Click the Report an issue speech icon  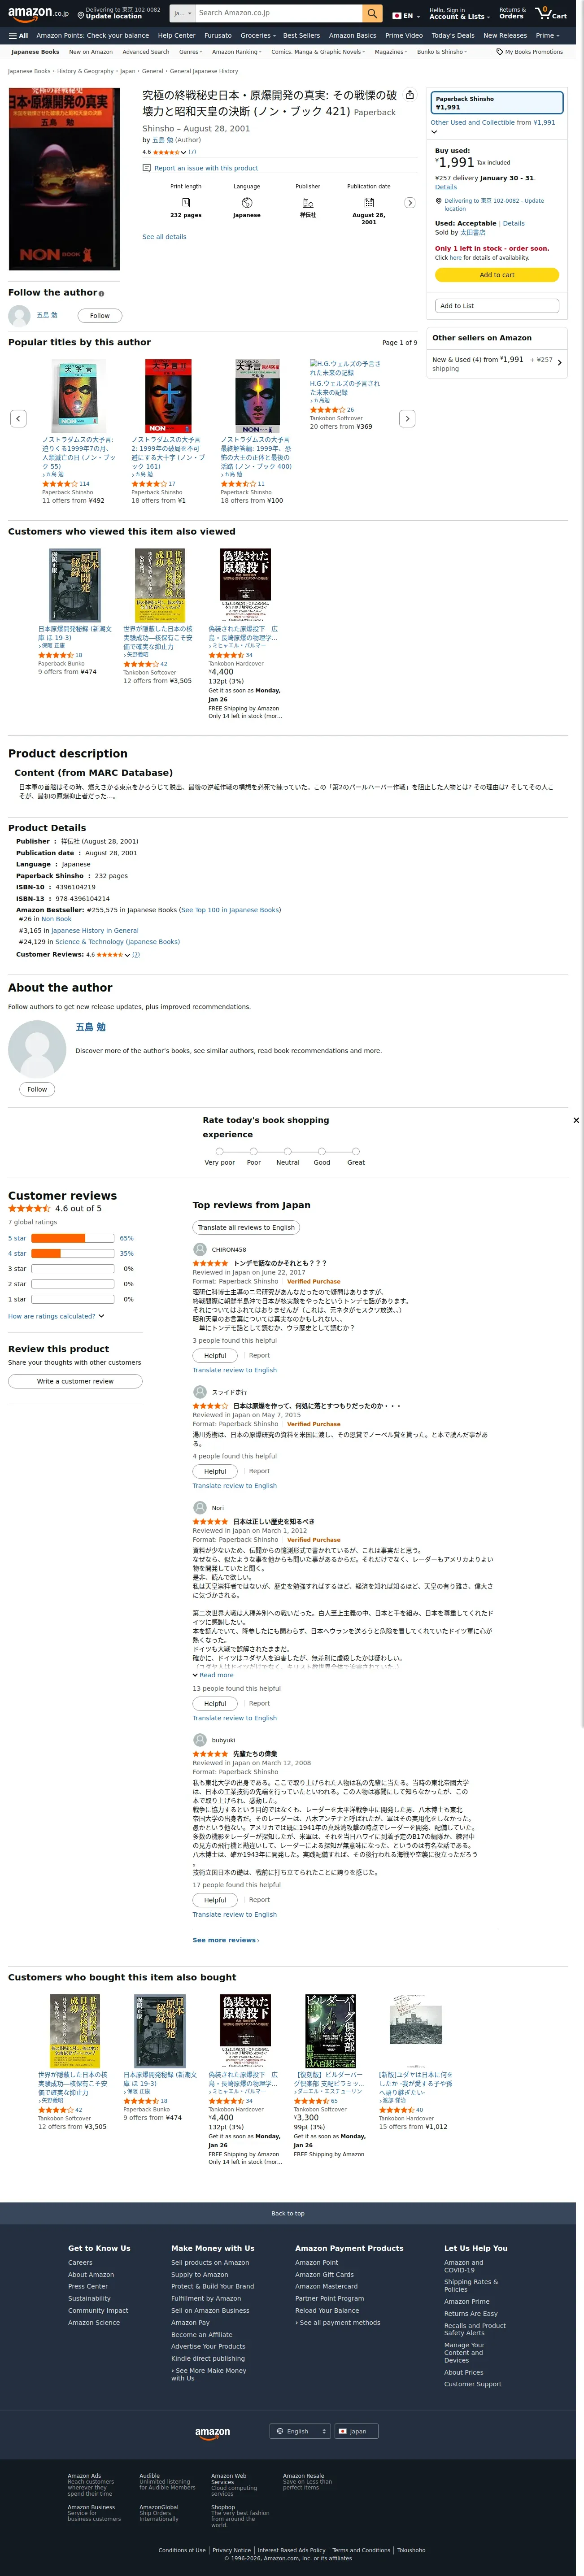pos(147,168)
